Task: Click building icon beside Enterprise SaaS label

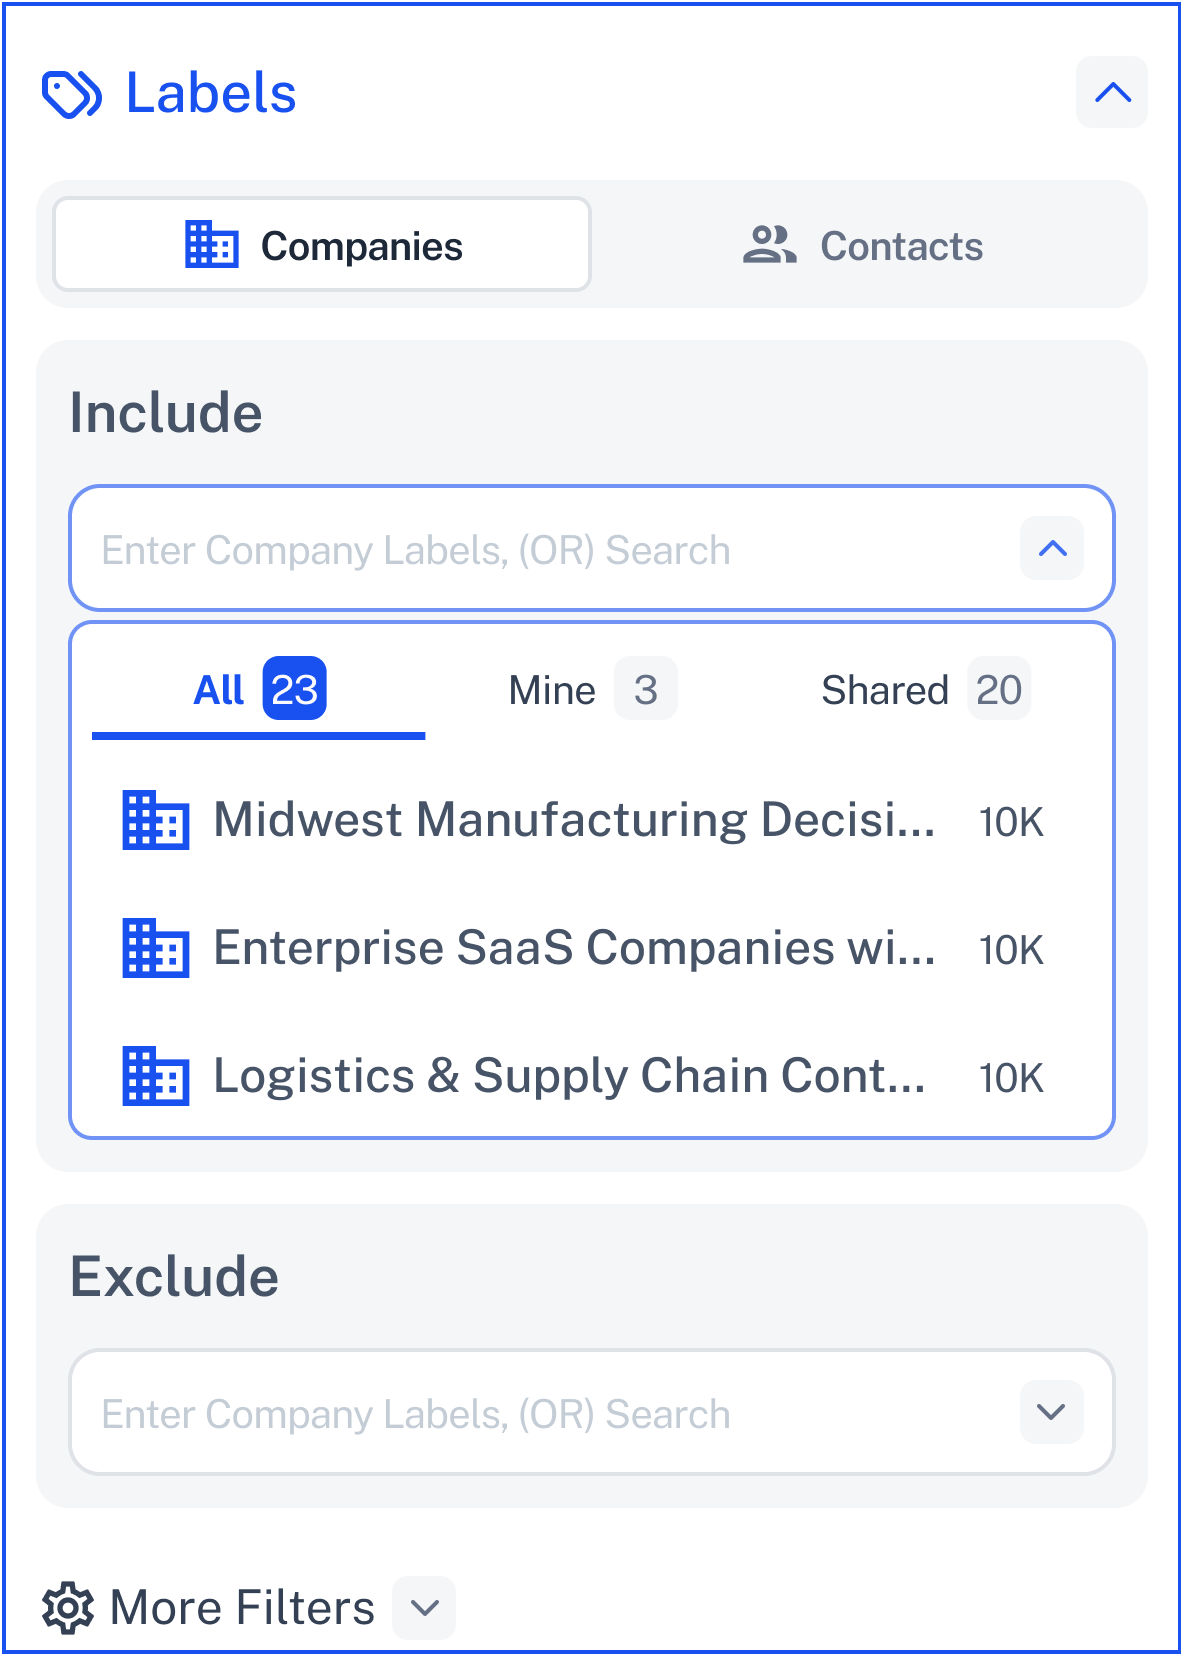Action: click(156, 948)
